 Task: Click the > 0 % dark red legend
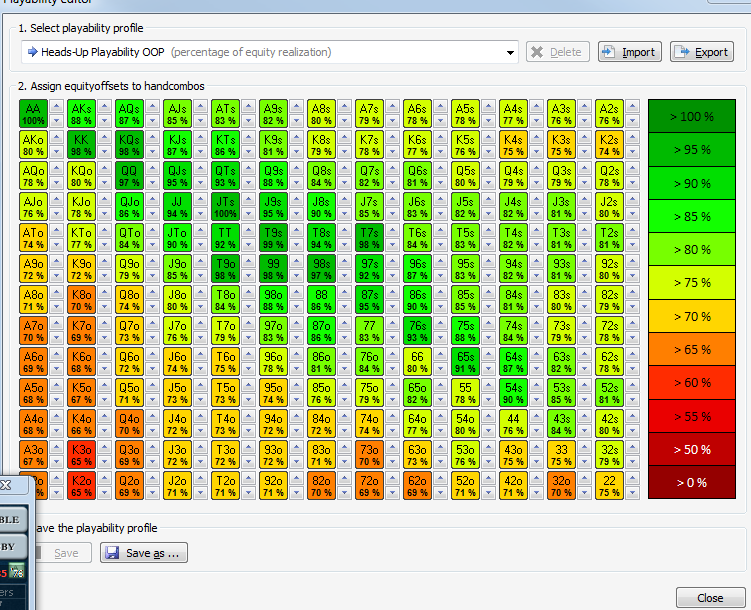[692, 483]
